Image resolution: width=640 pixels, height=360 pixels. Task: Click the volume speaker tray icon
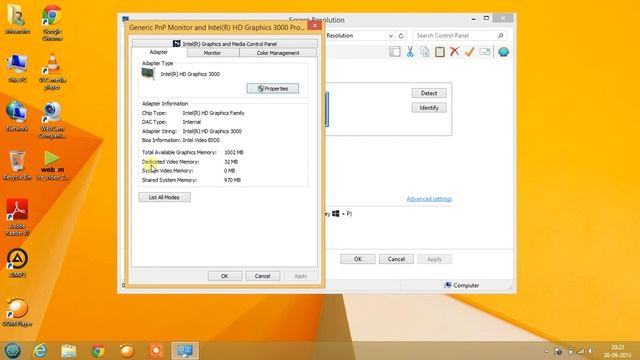point(590,351)
